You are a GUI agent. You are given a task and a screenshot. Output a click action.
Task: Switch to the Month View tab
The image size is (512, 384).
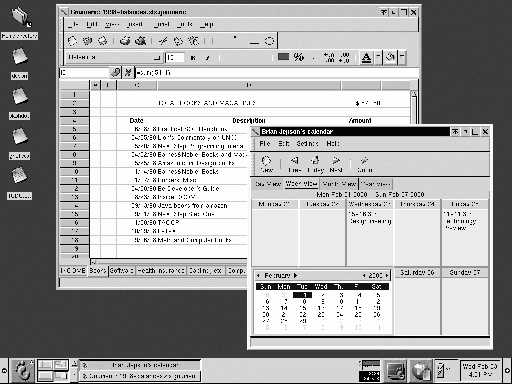point(339,184)
